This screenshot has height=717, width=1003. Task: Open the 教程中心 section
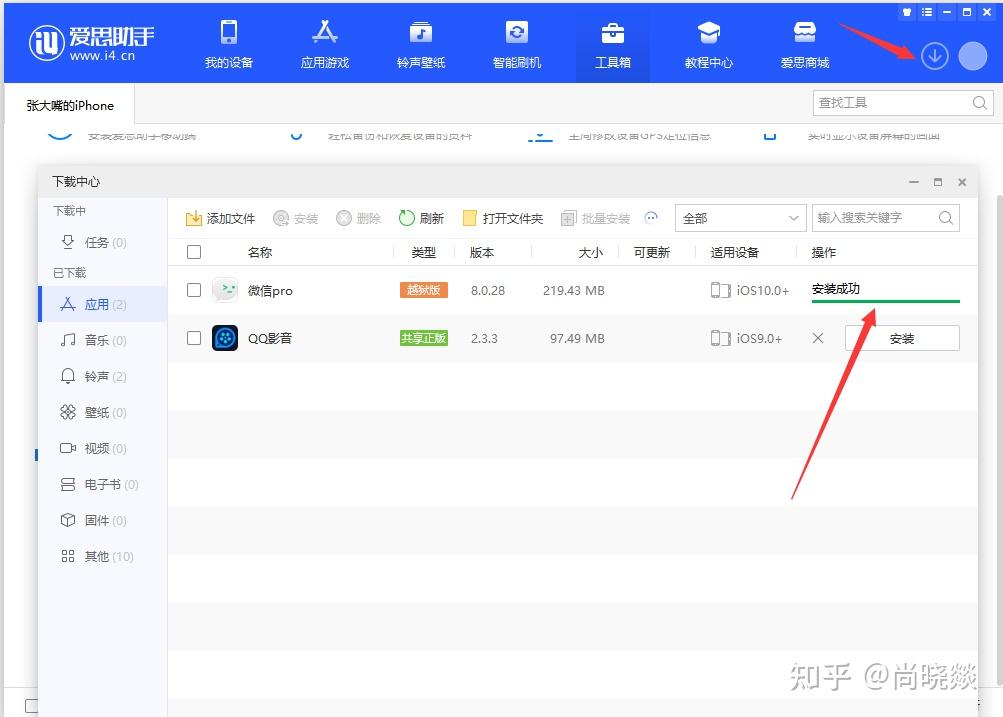708,43
